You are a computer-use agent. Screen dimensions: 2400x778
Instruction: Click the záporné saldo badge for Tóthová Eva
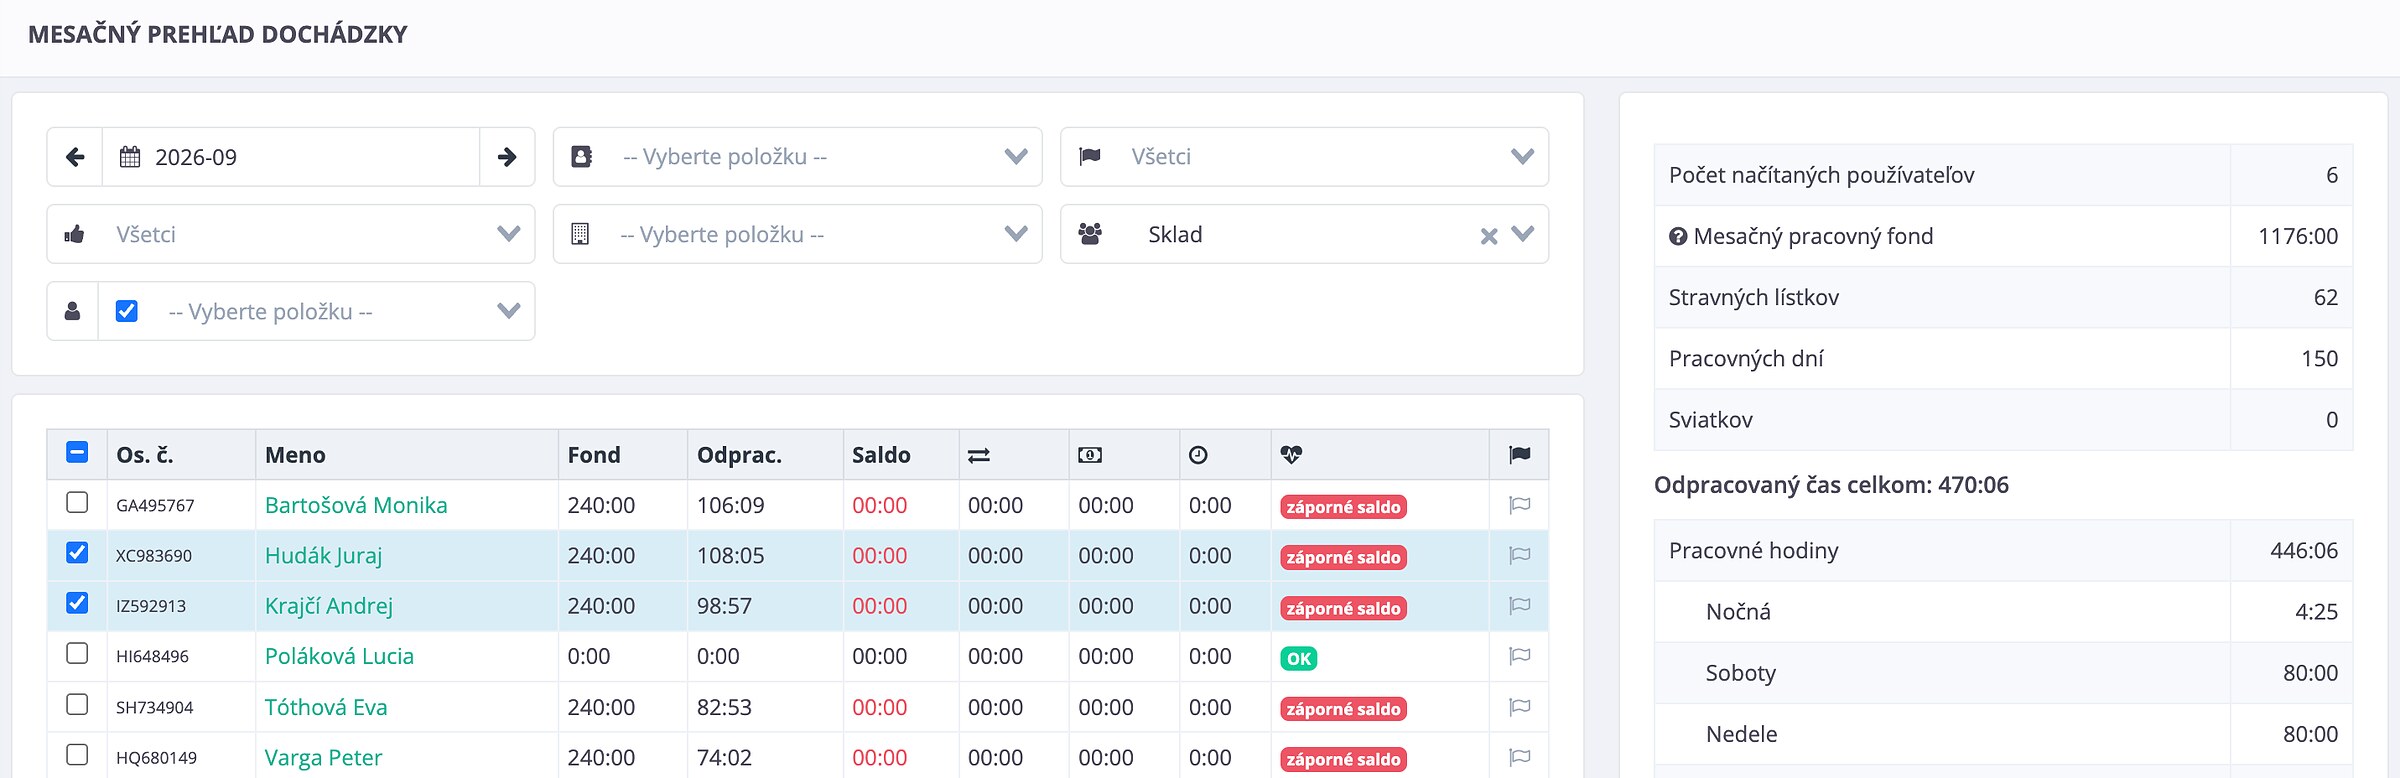1343,709
